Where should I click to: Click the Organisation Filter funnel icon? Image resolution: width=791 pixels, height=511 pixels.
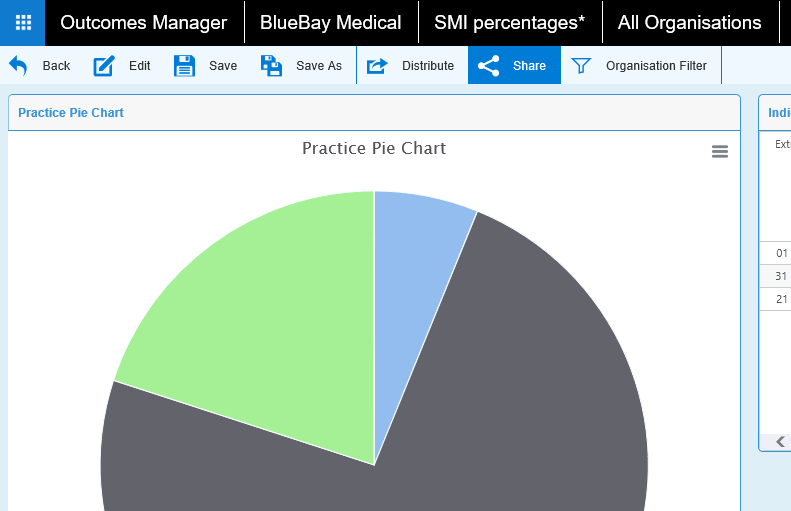581,66
